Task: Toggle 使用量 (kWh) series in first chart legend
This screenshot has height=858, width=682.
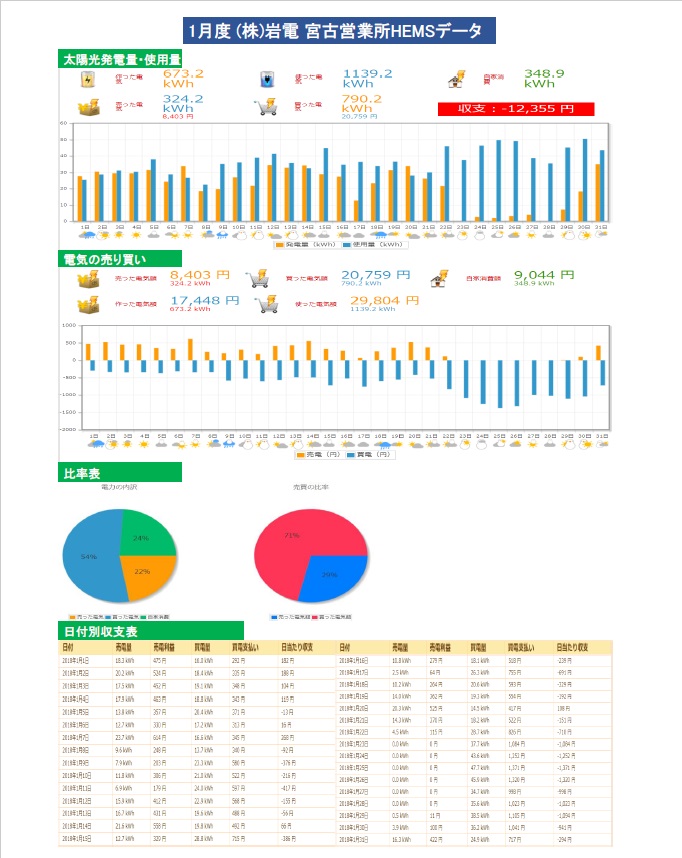Action: [372, 243]
